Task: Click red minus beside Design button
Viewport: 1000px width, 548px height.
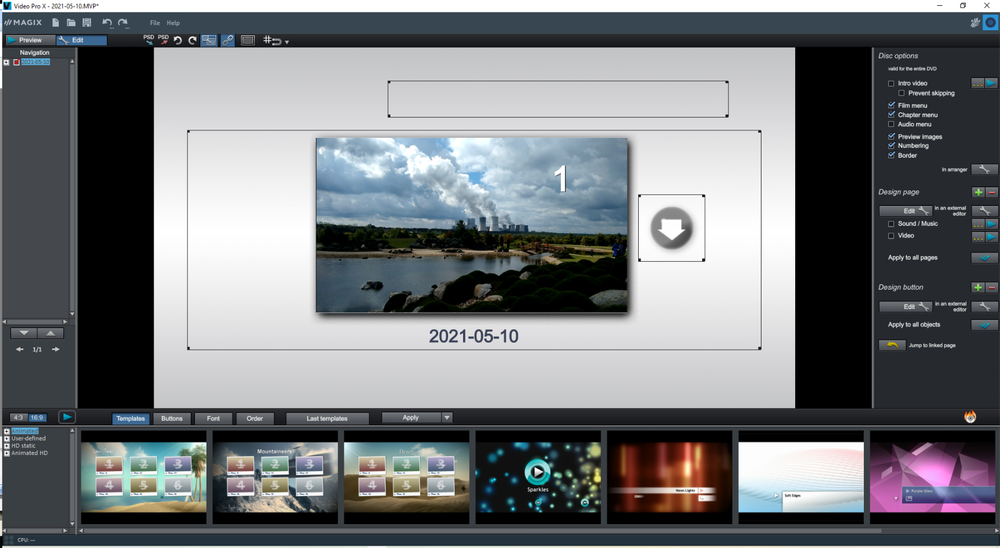Action: (991, 287)
